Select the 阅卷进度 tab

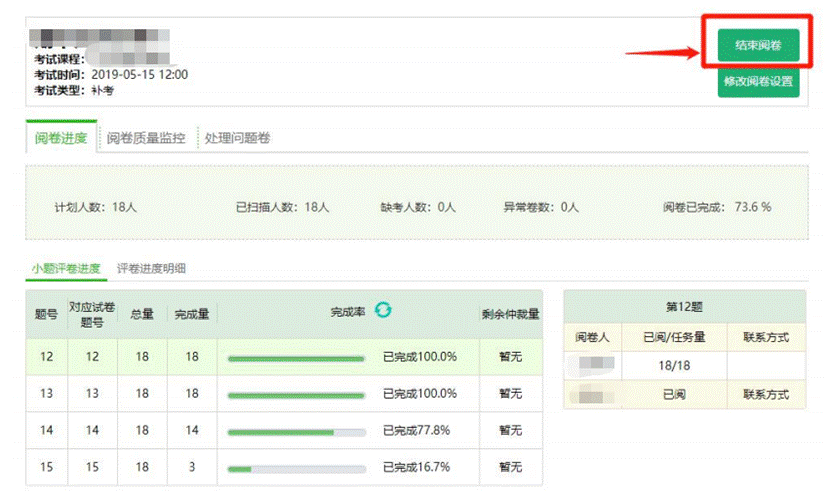tap(61, 138)
